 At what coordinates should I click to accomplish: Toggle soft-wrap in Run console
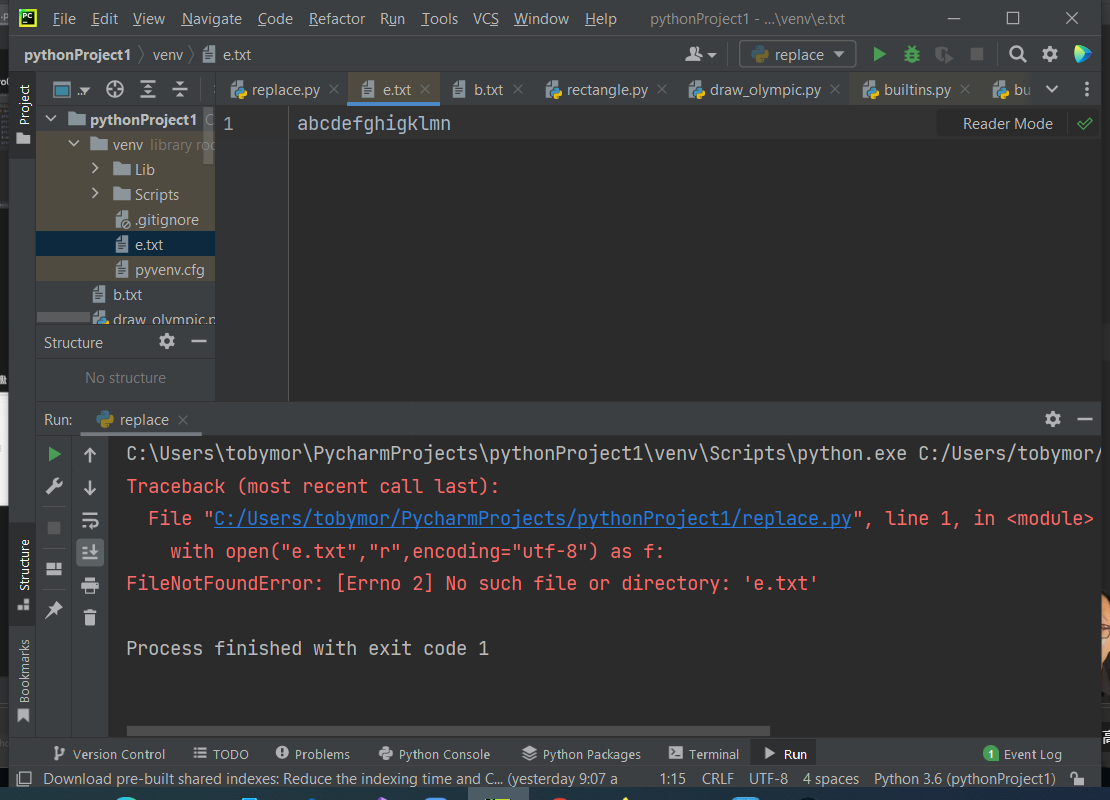[90, 520]
